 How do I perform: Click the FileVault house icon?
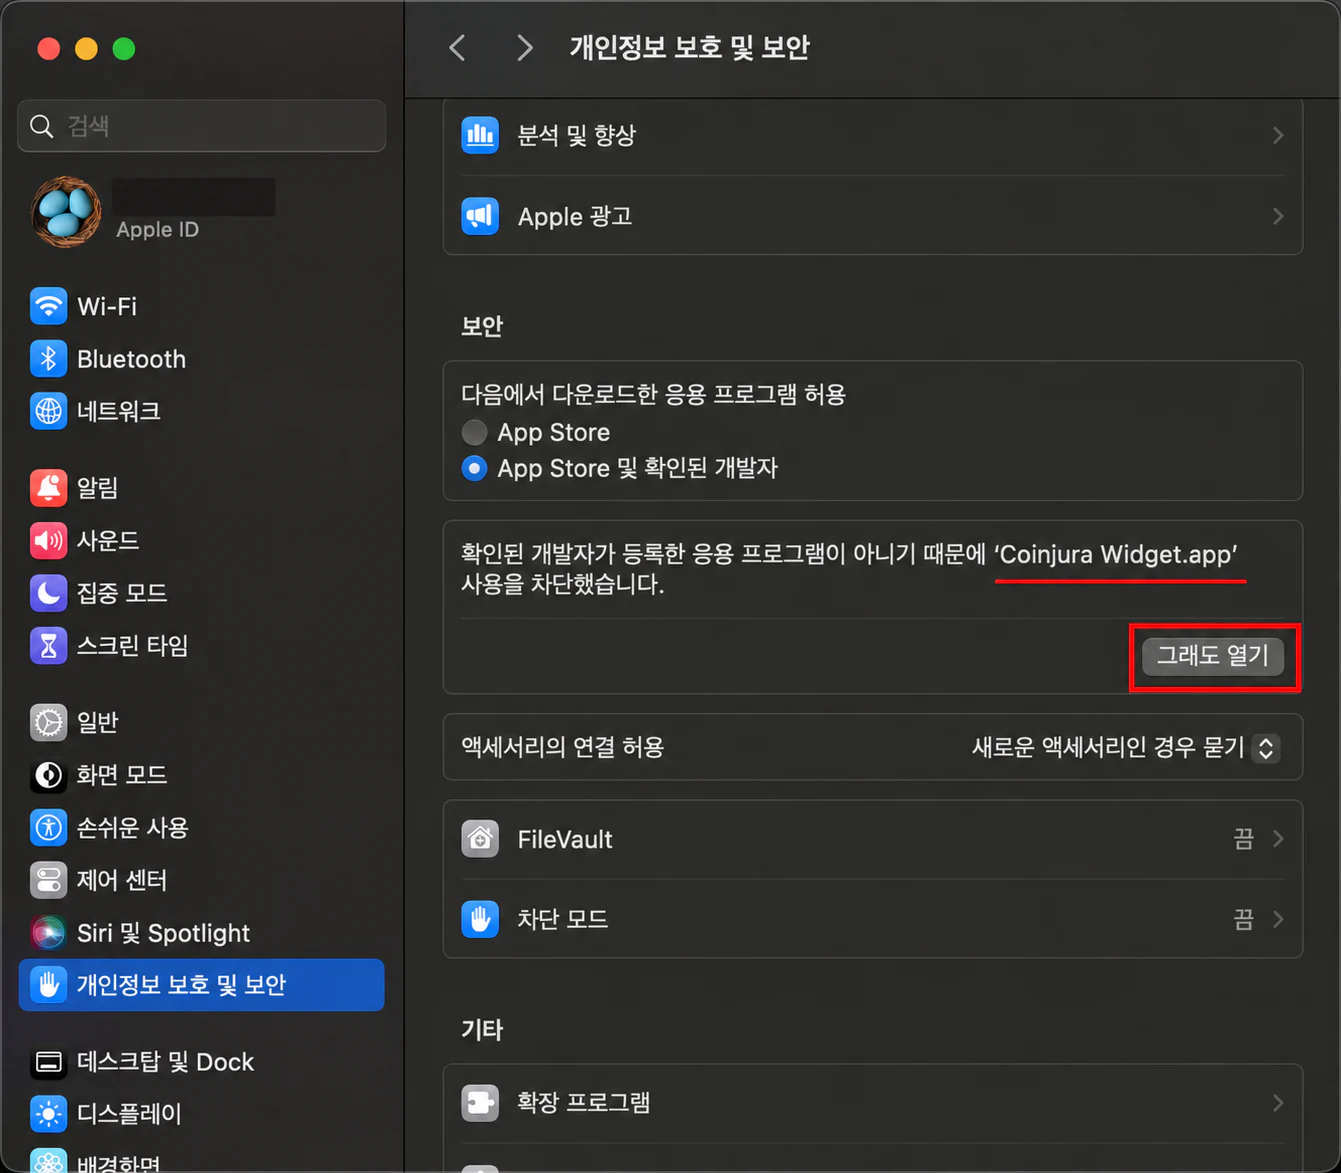click(480, 839)
